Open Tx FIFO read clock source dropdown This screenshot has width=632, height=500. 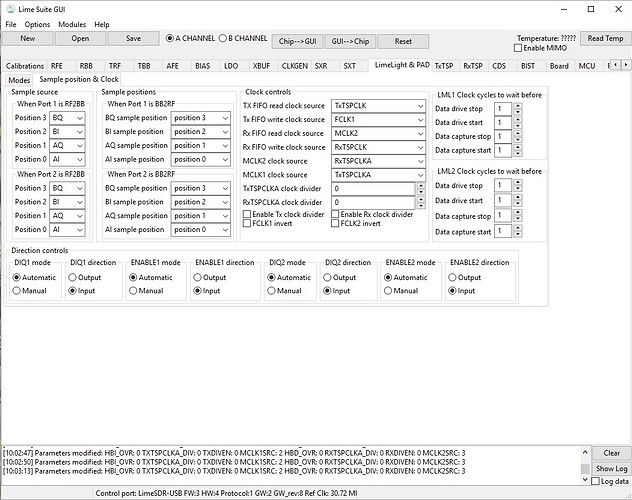(378, 105)
